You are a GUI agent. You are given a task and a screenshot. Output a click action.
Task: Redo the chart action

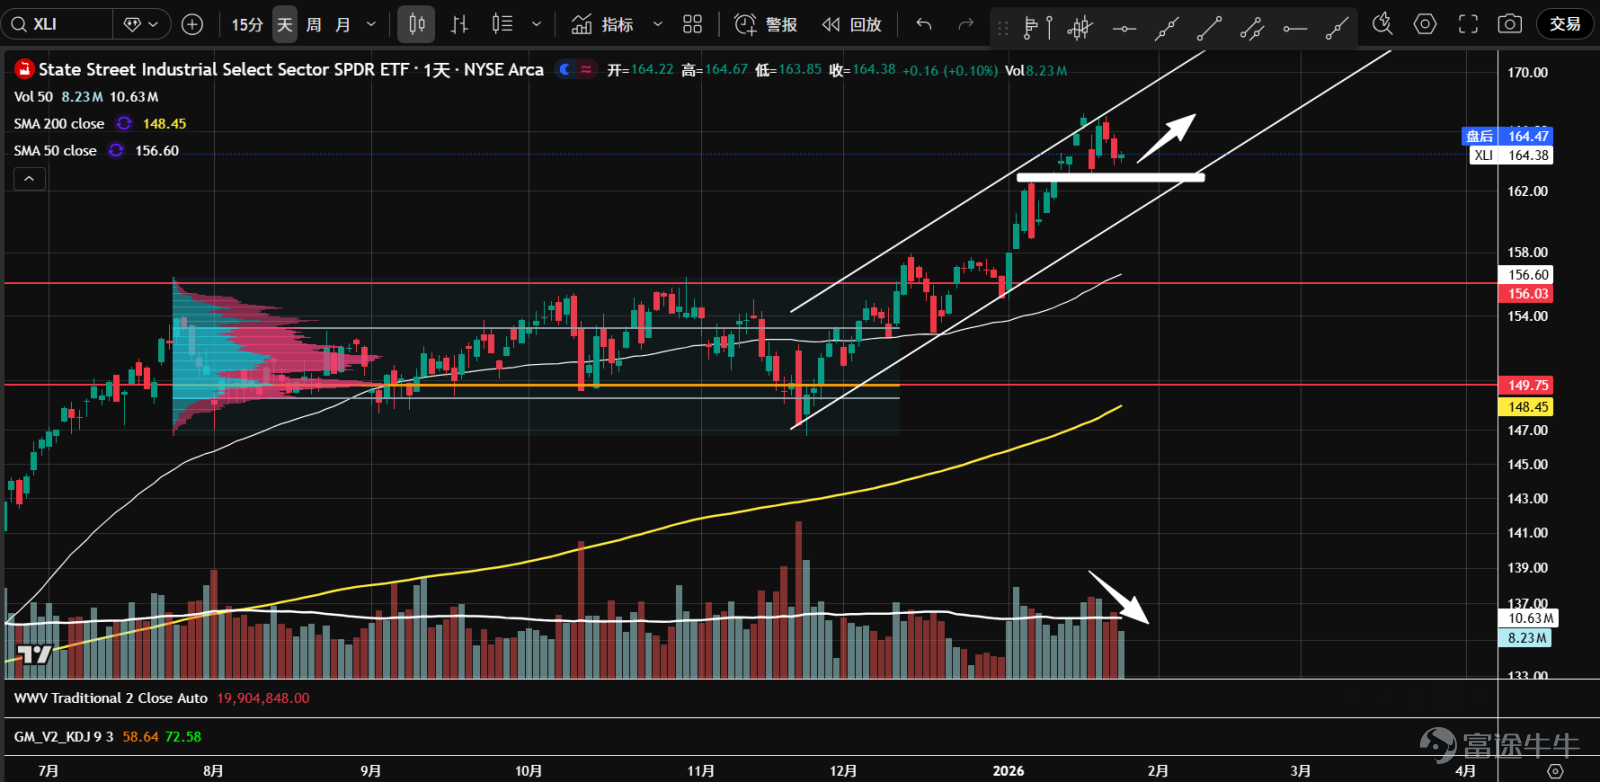[x=966, y=24]
